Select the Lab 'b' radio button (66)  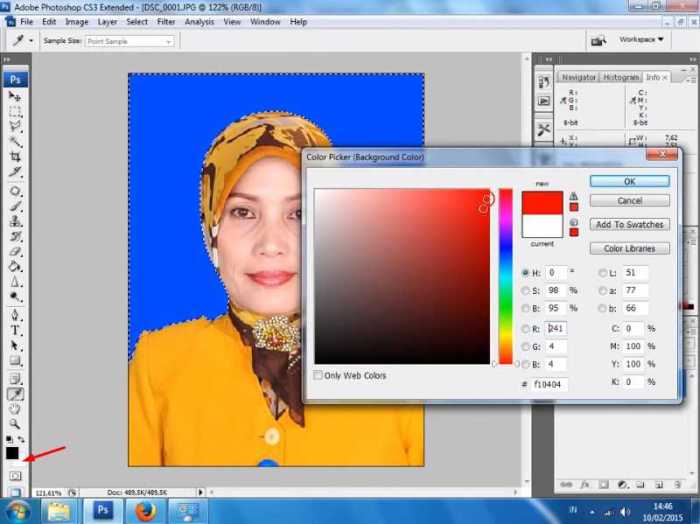[x=603, y=308]
